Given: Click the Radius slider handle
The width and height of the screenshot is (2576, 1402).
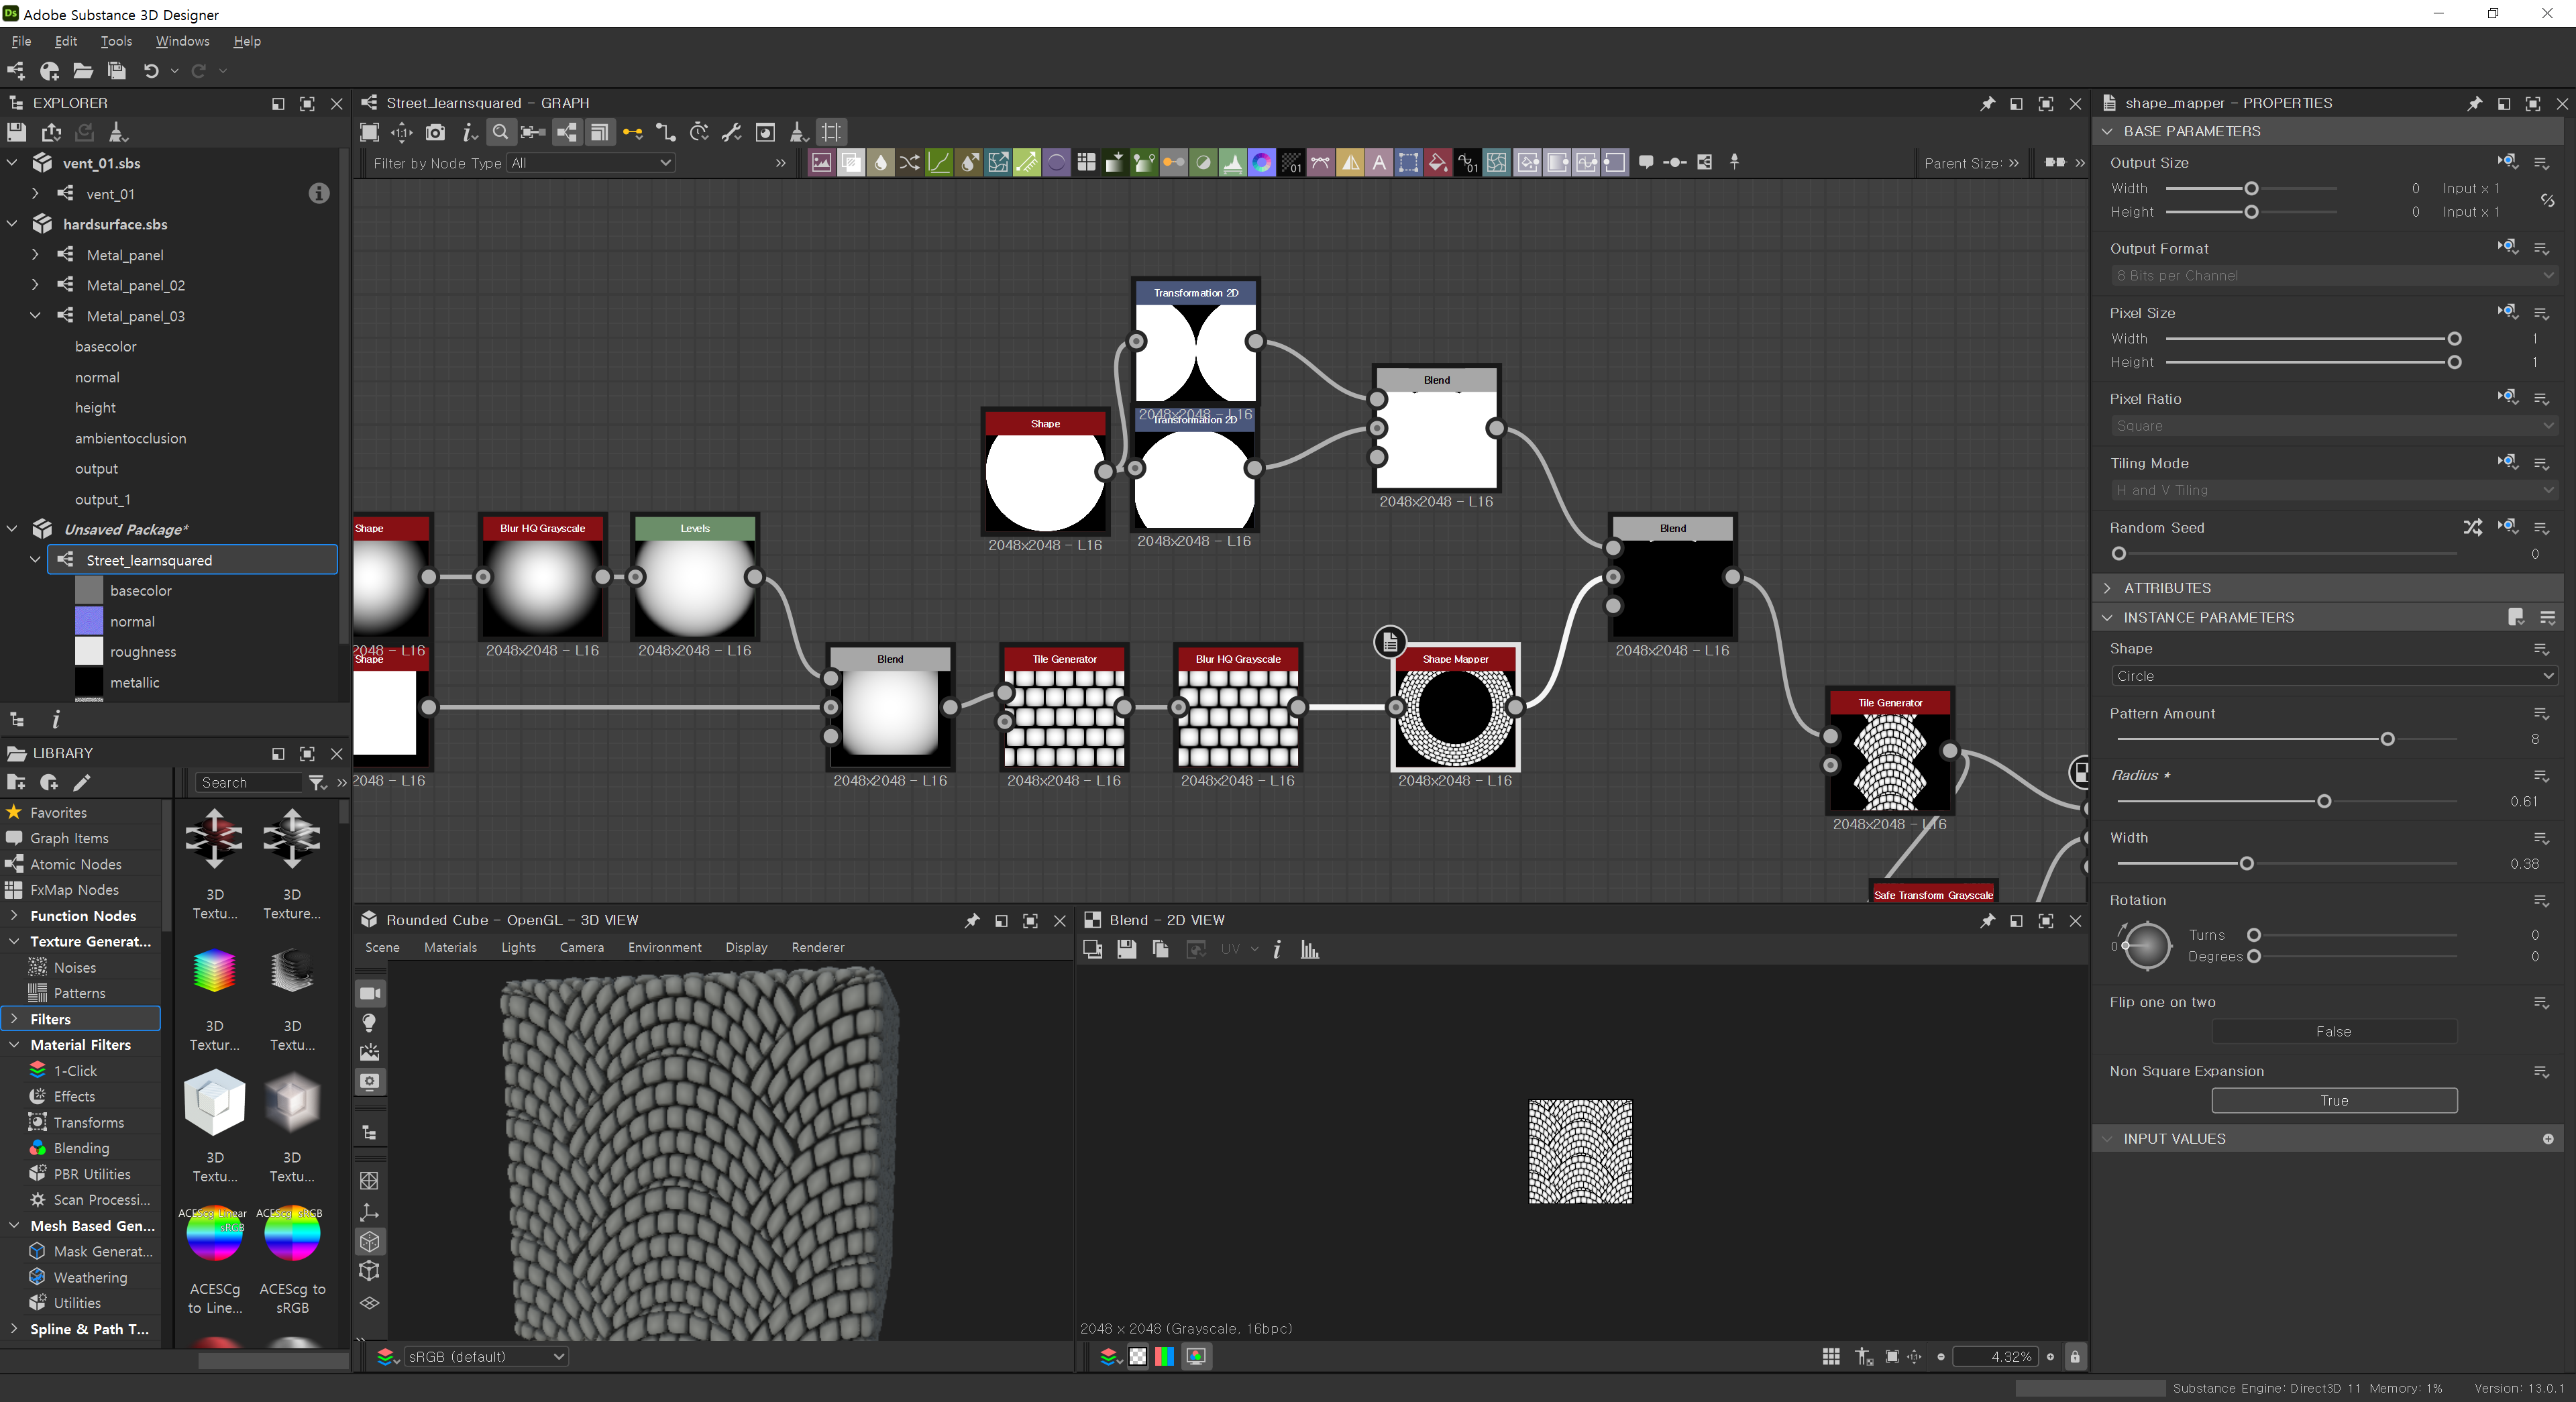Looking at the screenshot, I should click(2324, 801).
